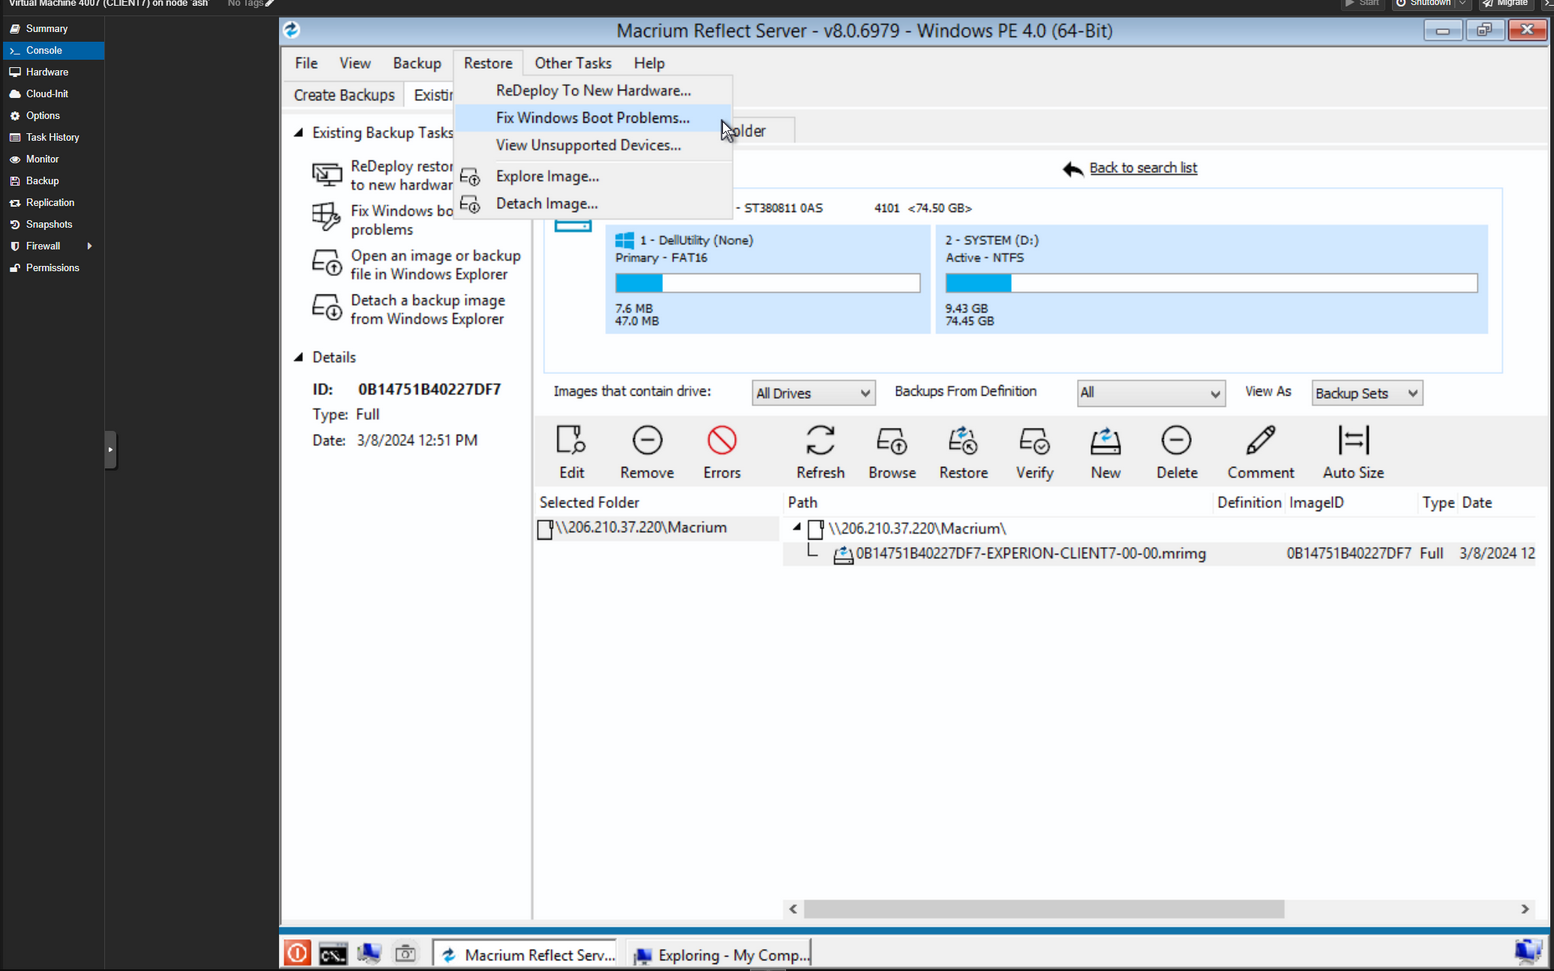Click Fix Windows boot problems sidebar icon
This screenshot has width=1554, height=971.
pos(326,217)
